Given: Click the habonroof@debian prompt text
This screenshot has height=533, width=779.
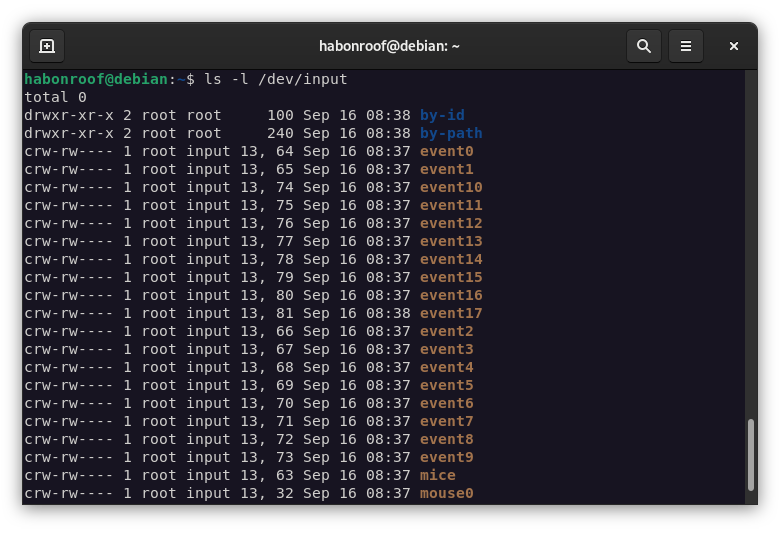Looking at the screenshot, I should pyautogui.click(x=96, y=79).
